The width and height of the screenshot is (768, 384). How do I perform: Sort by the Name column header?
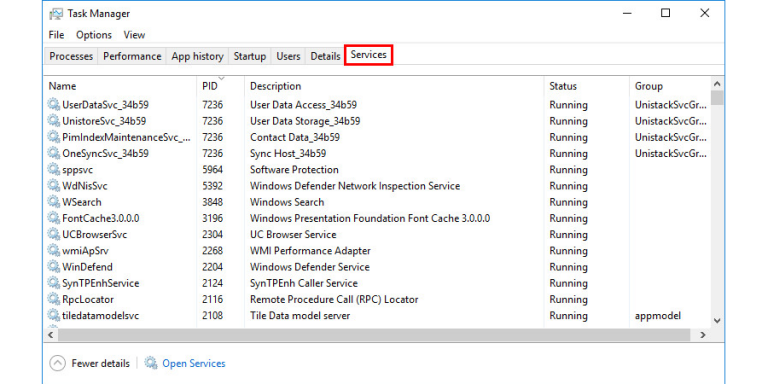pyautogui.click(x=120, y=86)
